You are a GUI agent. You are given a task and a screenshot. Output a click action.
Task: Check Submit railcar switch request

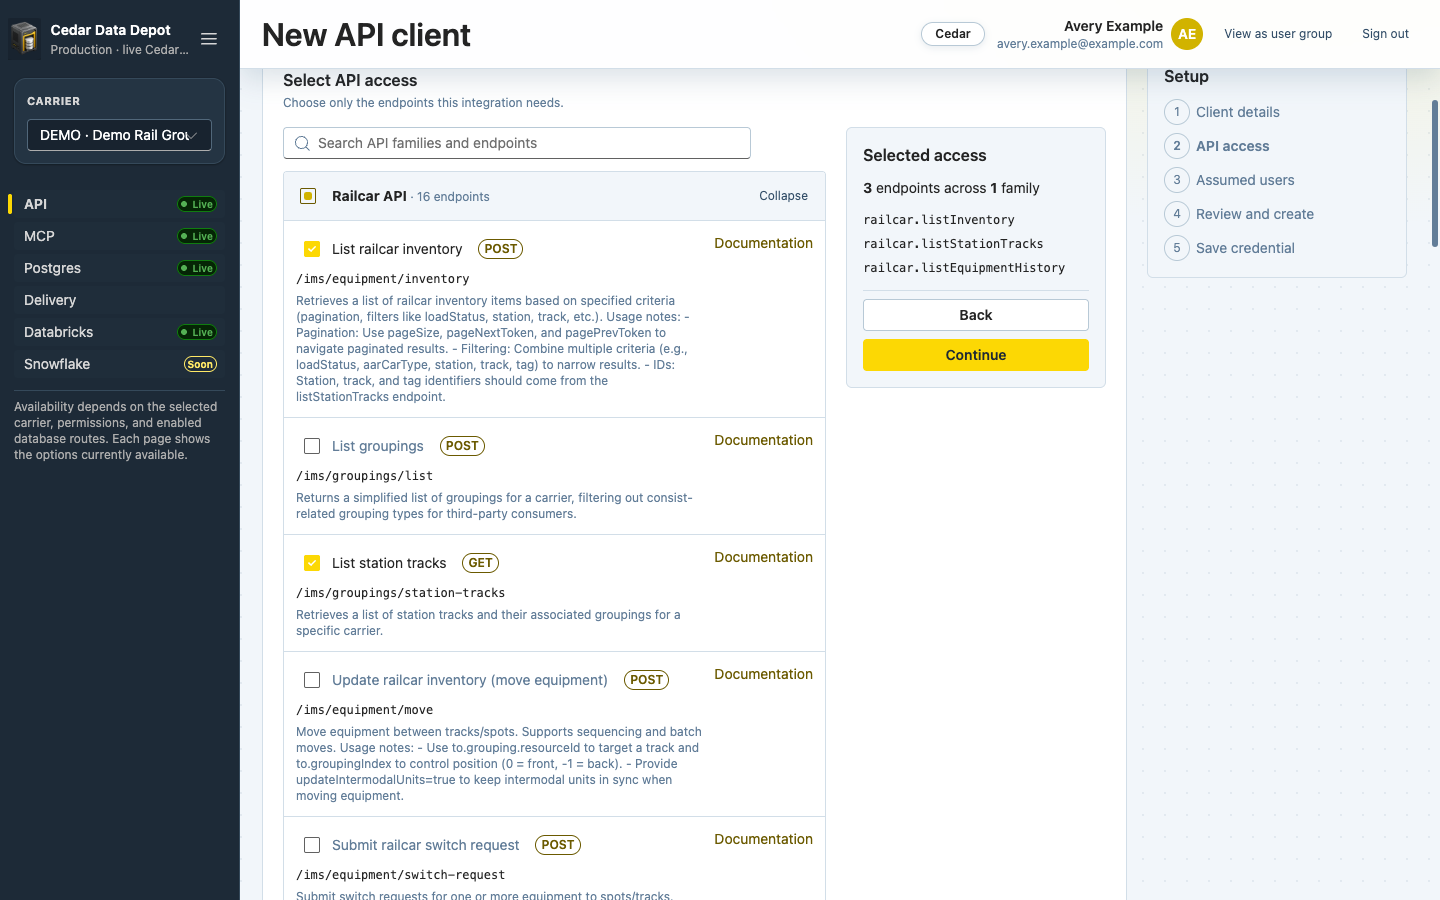(312, 845)
